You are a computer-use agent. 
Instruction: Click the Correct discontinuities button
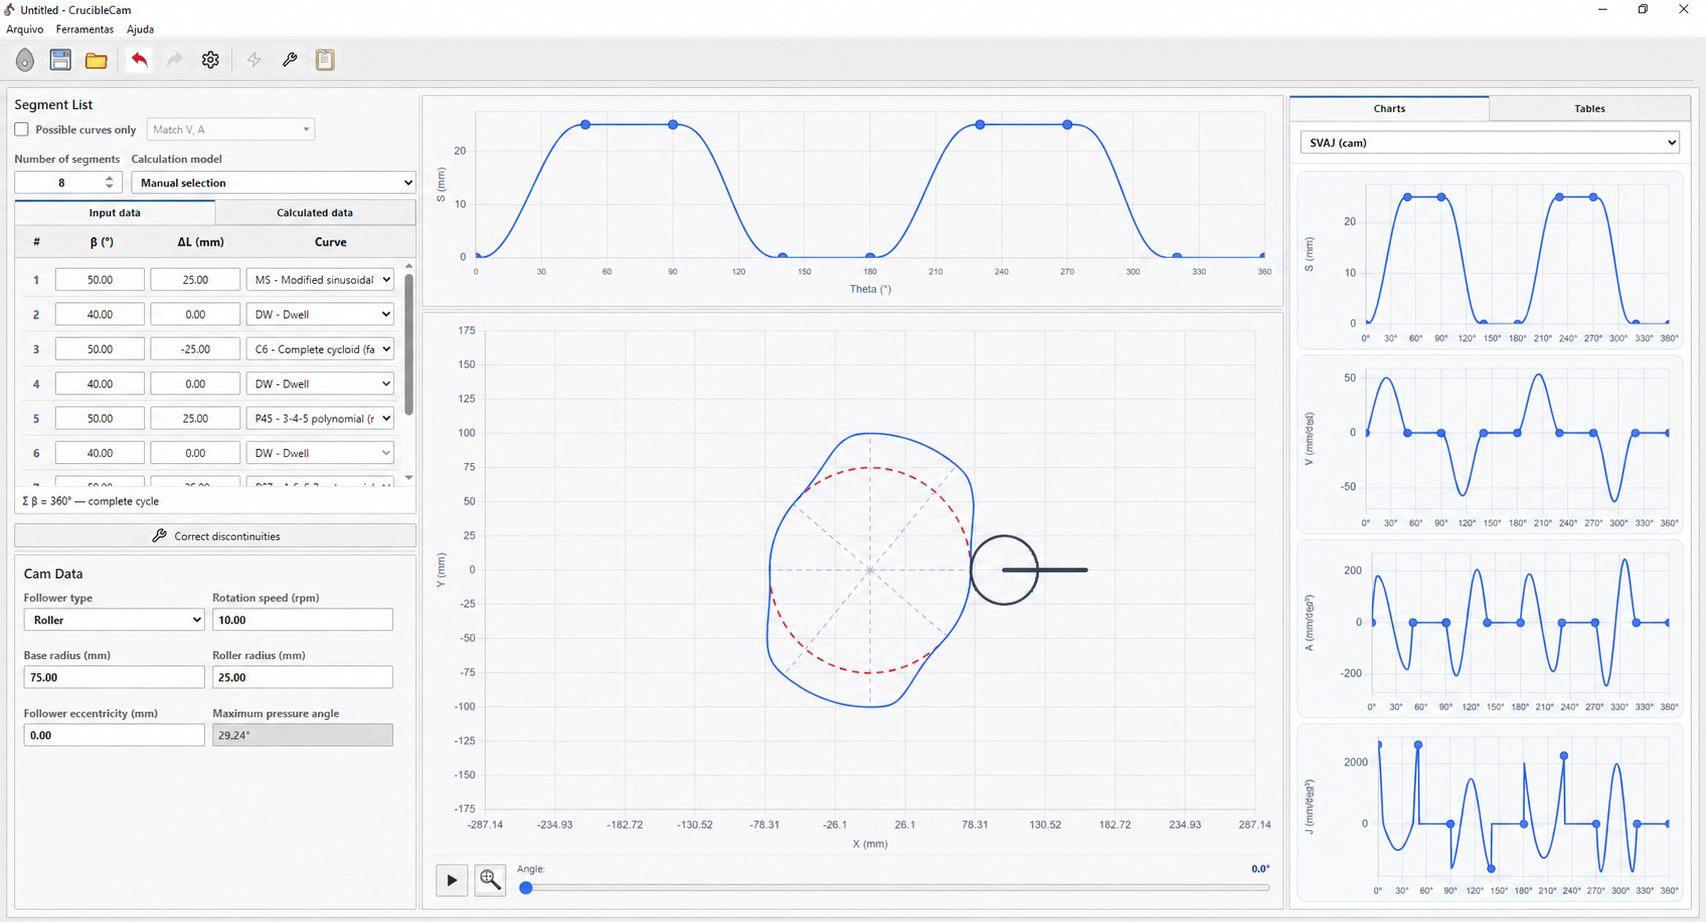(215, 536)
